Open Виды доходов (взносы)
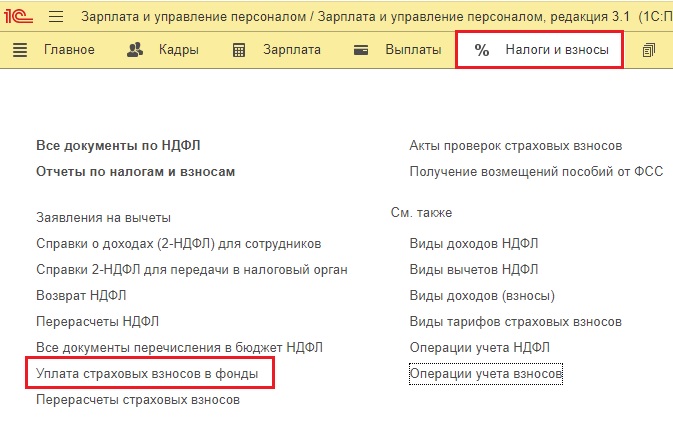The height and width of the screenshot is (427, 673). point(482,296)
